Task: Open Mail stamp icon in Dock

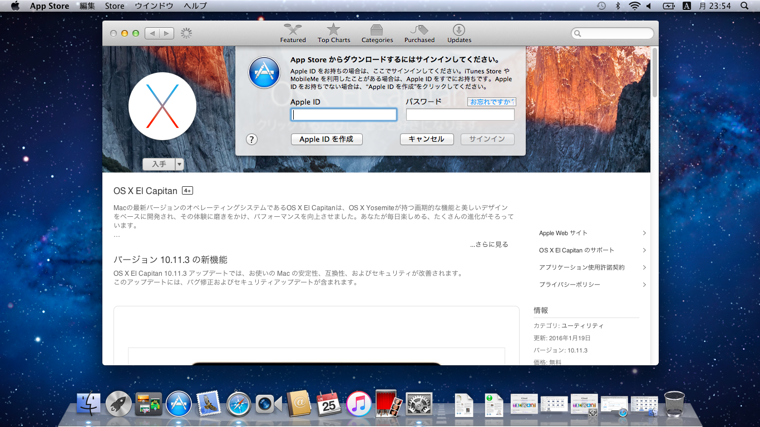Action: (208, 404)
